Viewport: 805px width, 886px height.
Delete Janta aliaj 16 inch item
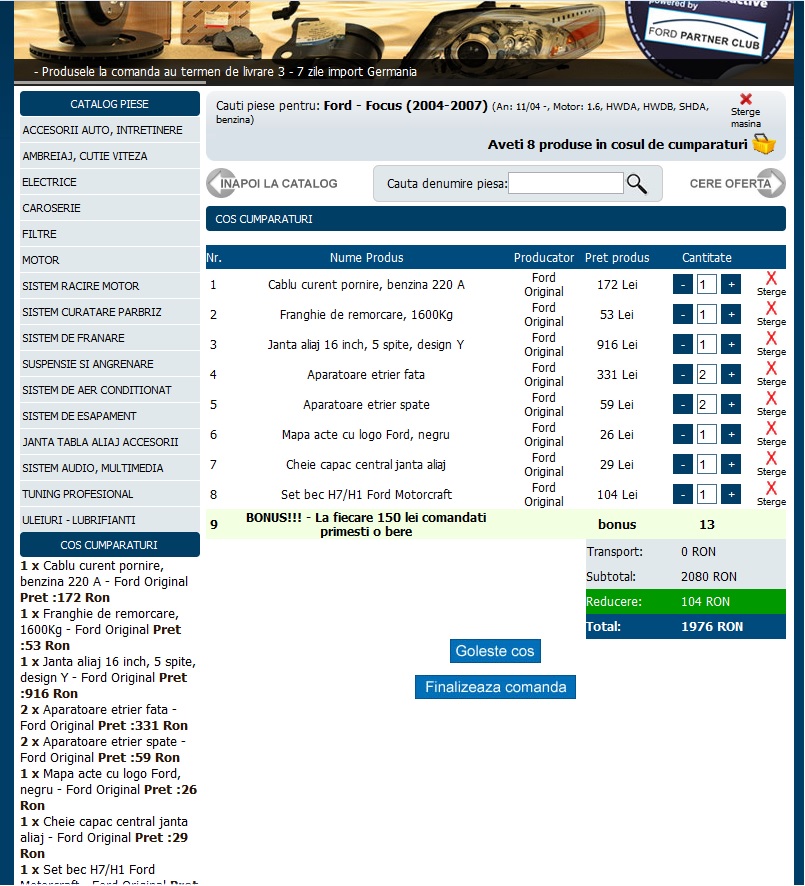(x=771, y=339)
